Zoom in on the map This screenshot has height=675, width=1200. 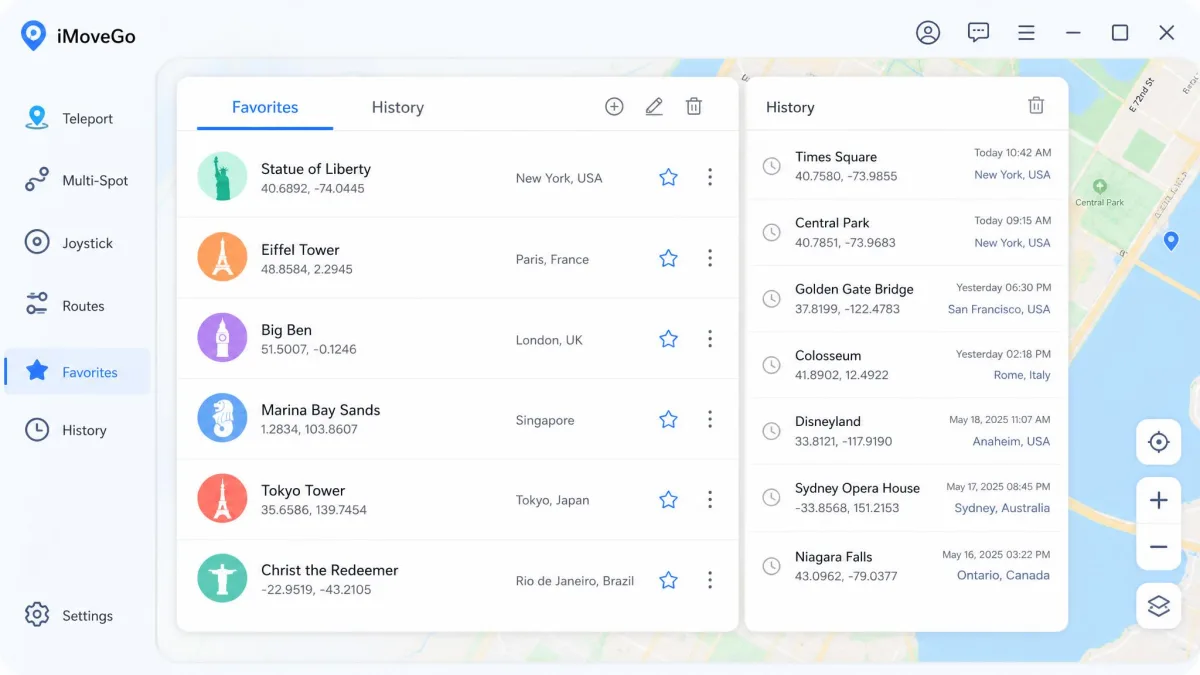tap(1158, 501)
